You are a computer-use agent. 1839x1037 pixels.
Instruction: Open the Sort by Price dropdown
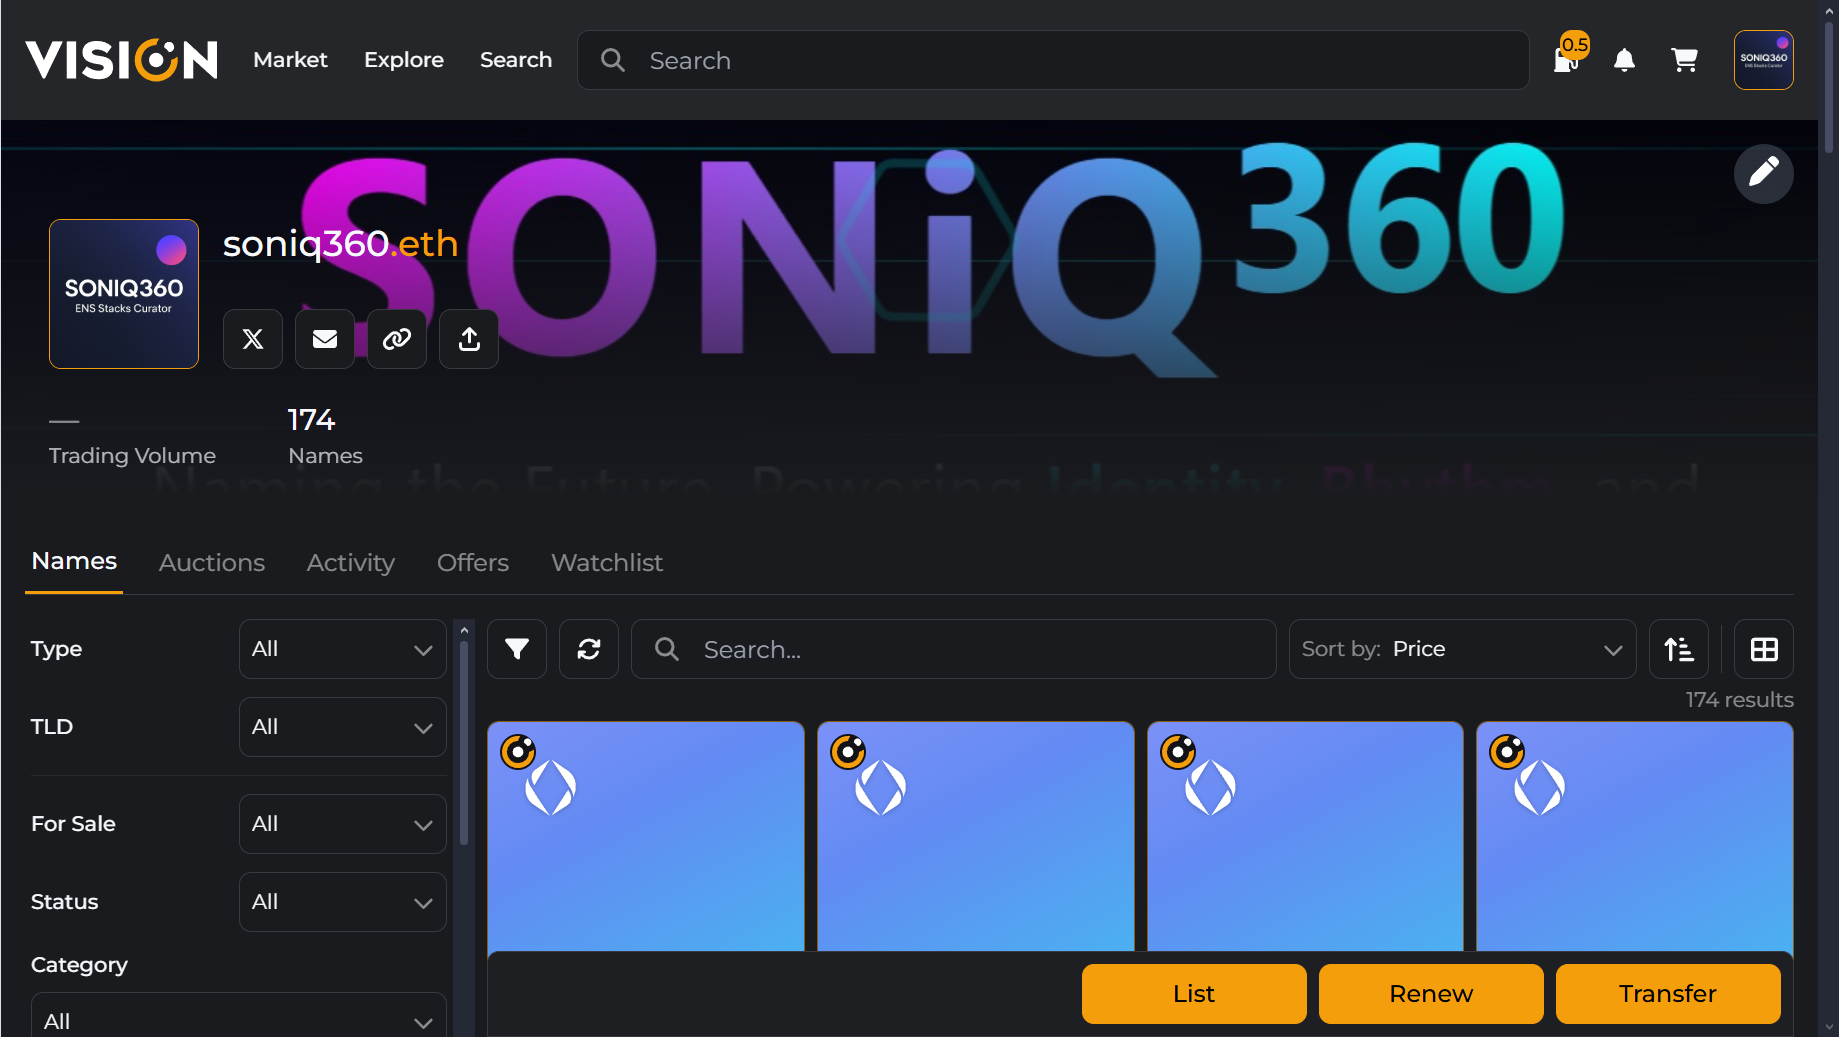point(1463,649)
